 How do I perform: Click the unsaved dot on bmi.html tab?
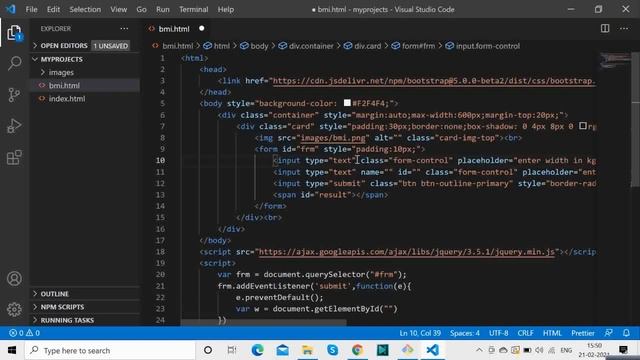(202, 29)
